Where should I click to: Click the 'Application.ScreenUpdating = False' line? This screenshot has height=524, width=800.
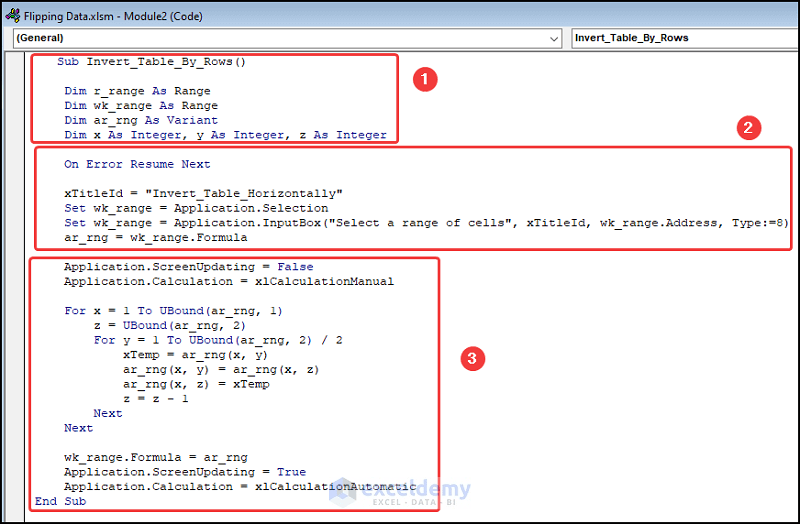[189, 267]
